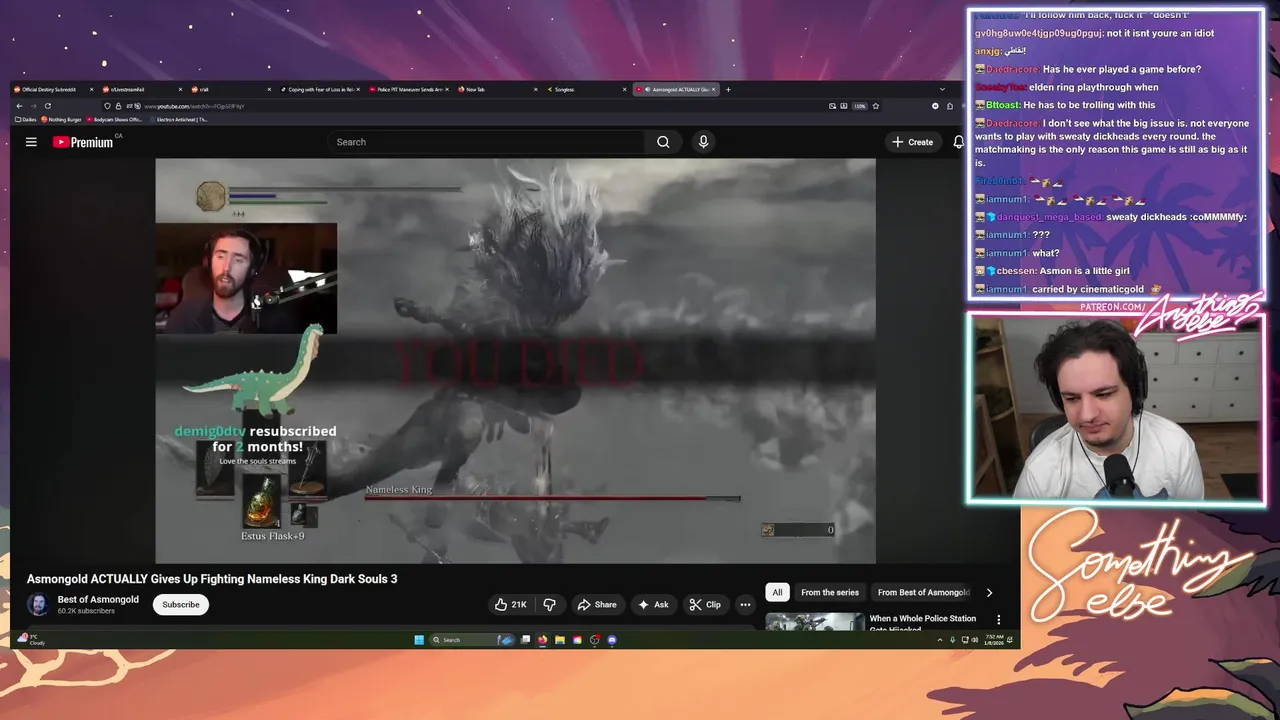This screenshot has height=720, width=1280.
Task: Click the video player area
Action: pyautogui.click(x=515, y=360)
